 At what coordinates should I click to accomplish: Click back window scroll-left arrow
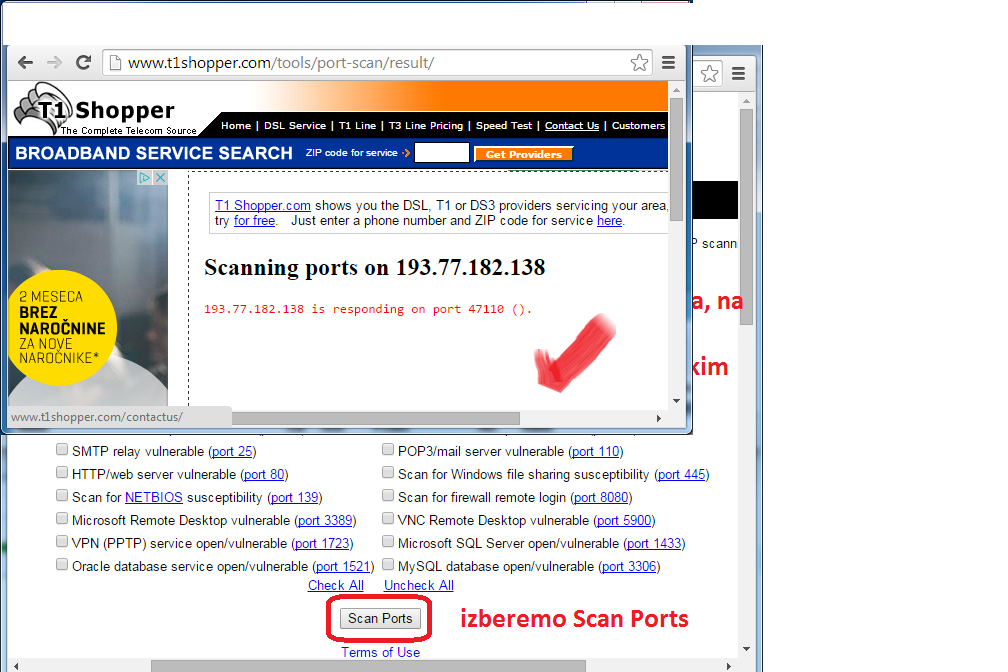click(16, 666)
